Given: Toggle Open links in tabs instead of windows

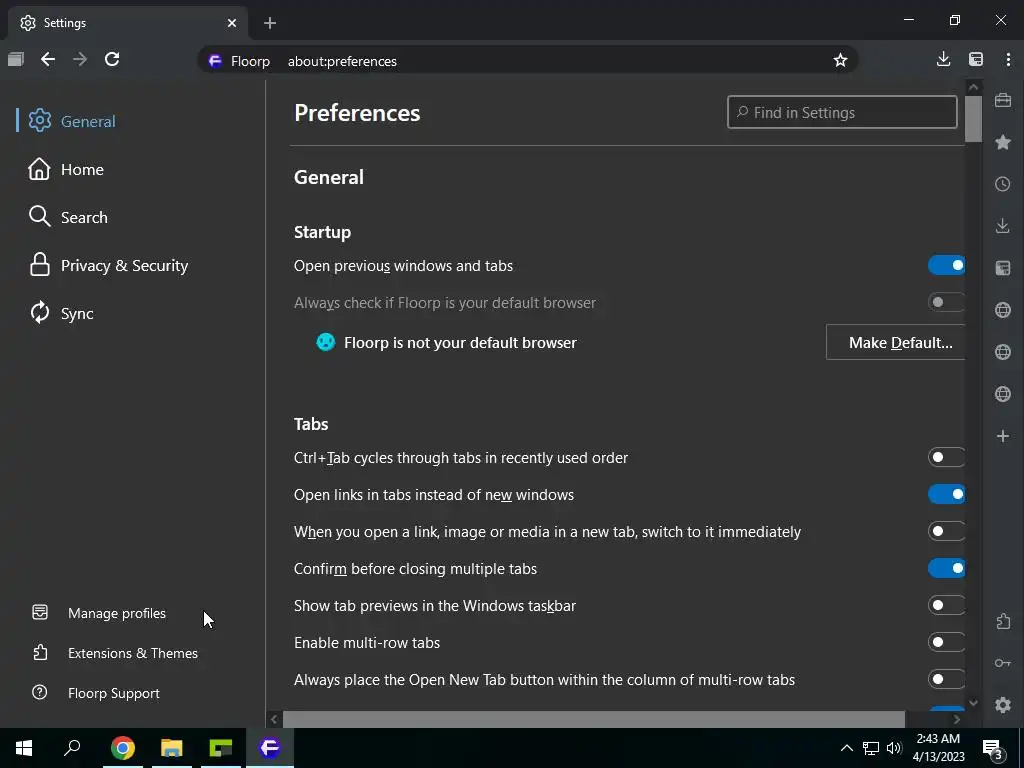Looking at the screenshot, I should [946, 494].
